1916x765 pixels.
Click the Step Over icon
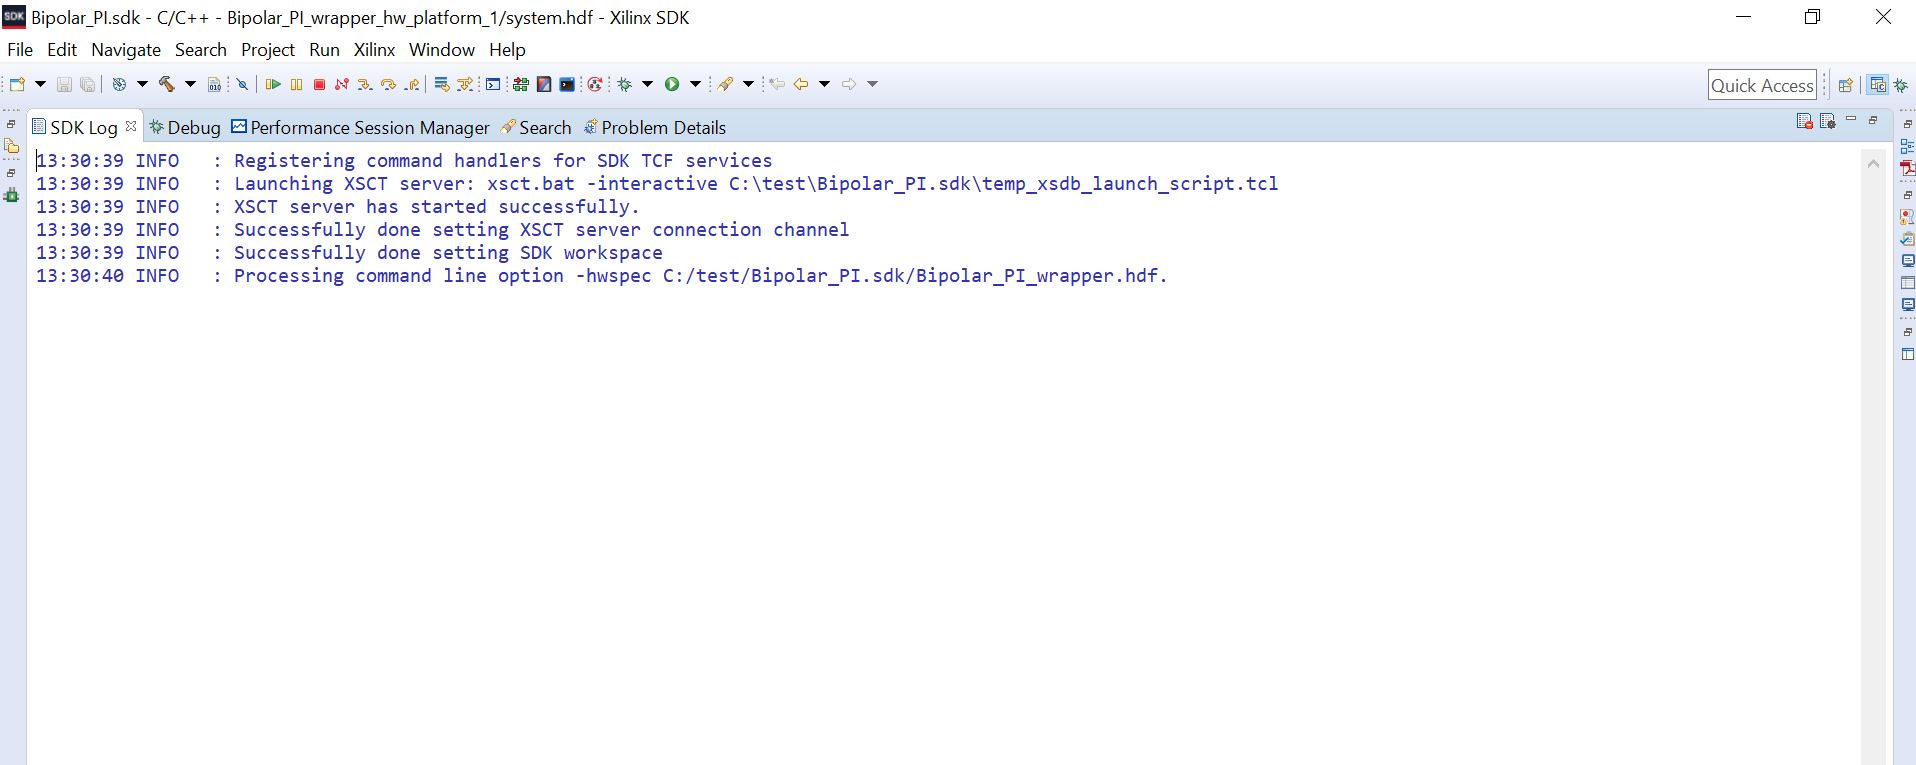[x=388, y=85]
